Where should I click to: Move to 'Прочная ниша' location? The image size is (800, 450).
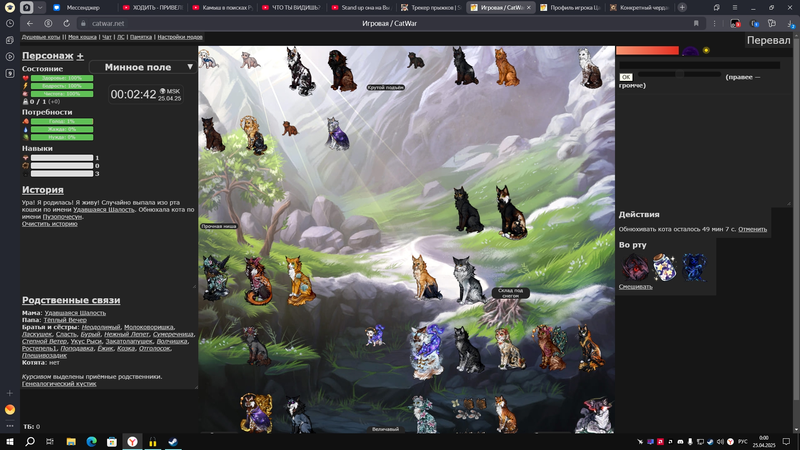coord(218,226)
